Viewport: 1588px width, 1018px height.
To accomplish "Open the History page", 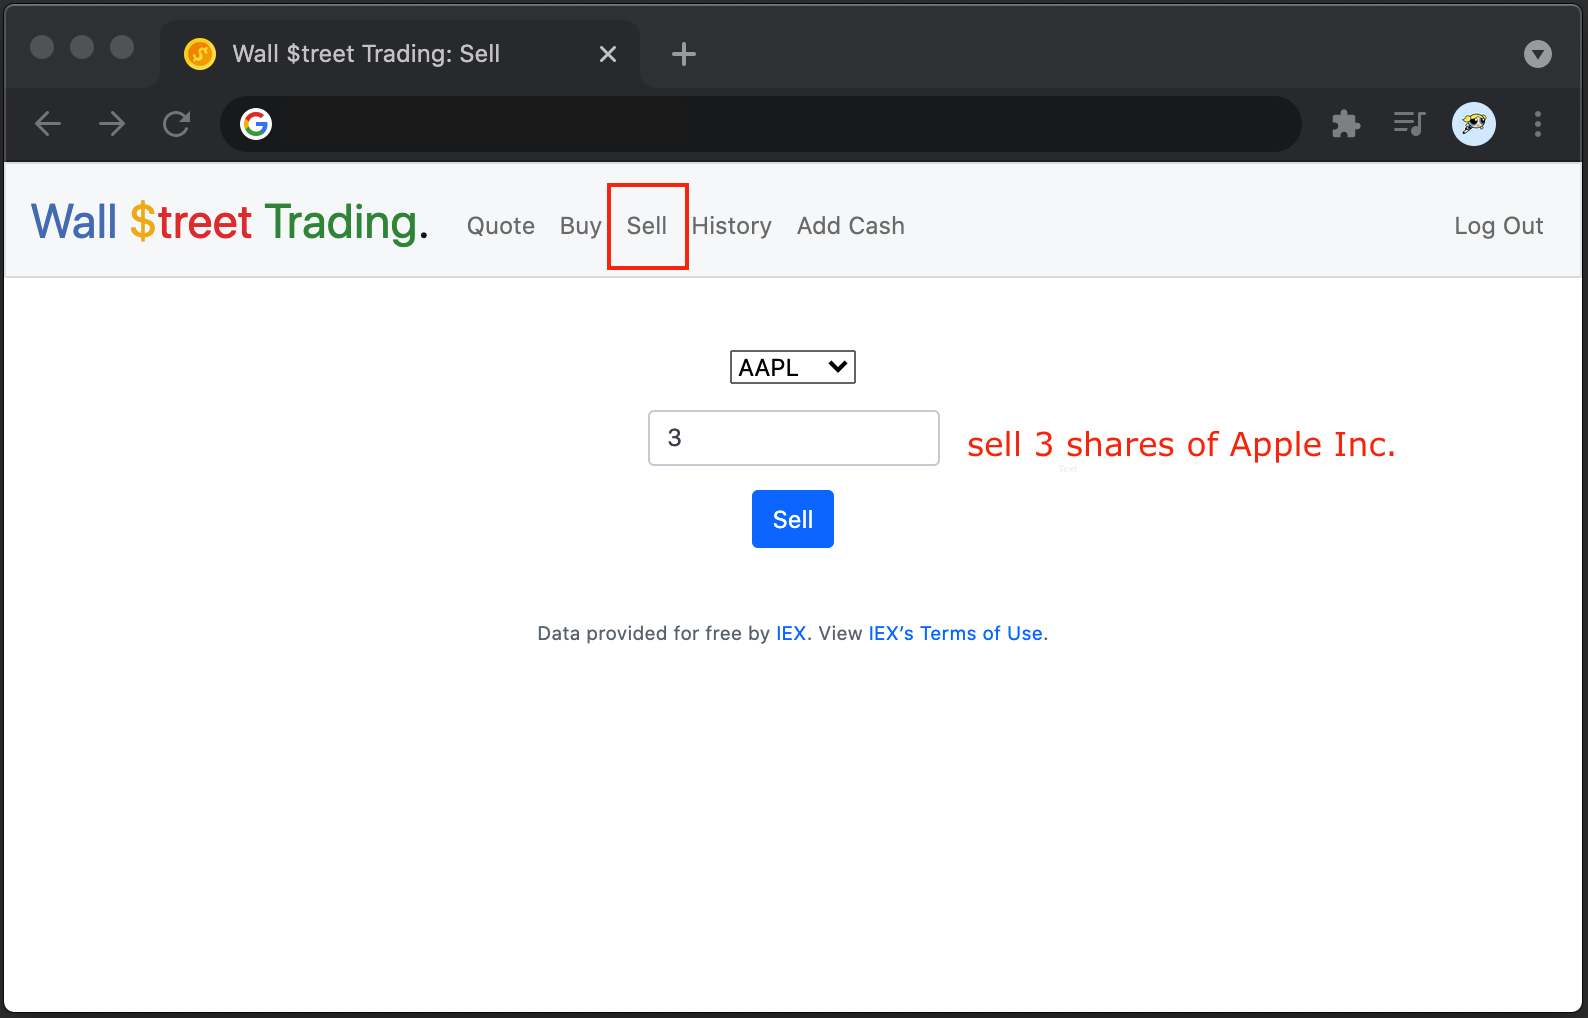I will coord(732,226).
